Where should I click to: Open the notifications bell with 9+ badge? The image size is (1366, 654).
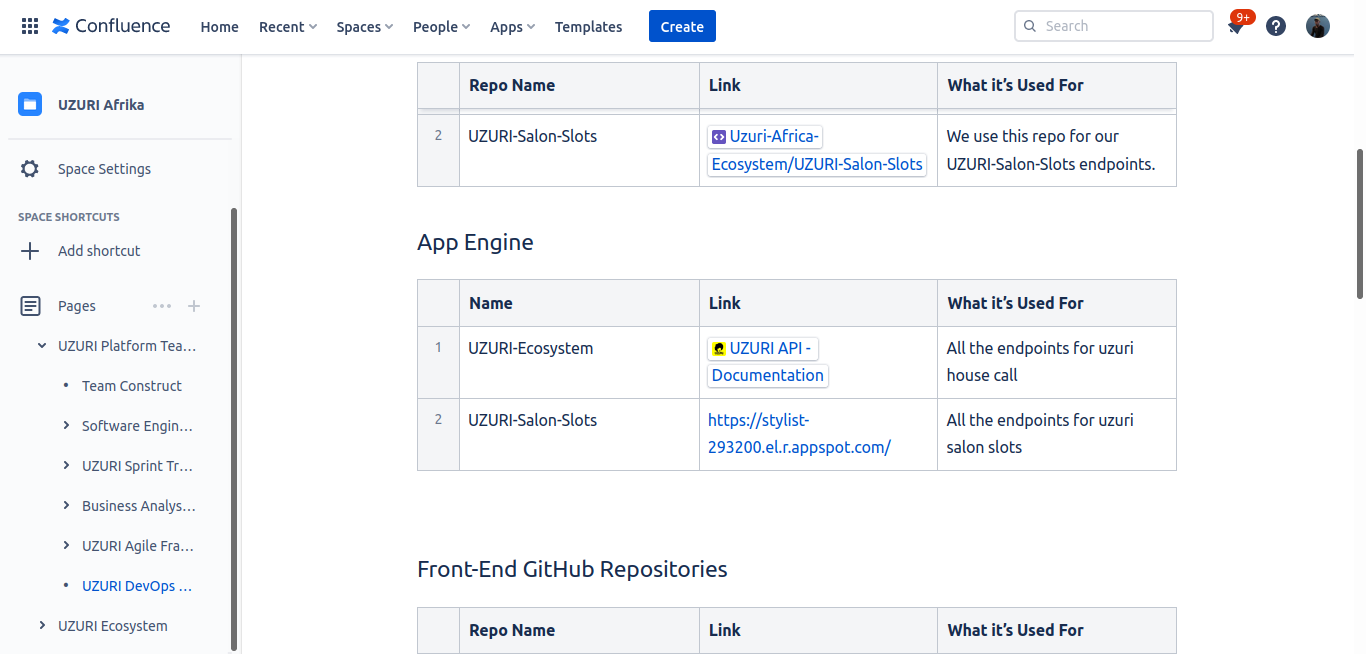pyautogui.click(x=1236, y=26)
